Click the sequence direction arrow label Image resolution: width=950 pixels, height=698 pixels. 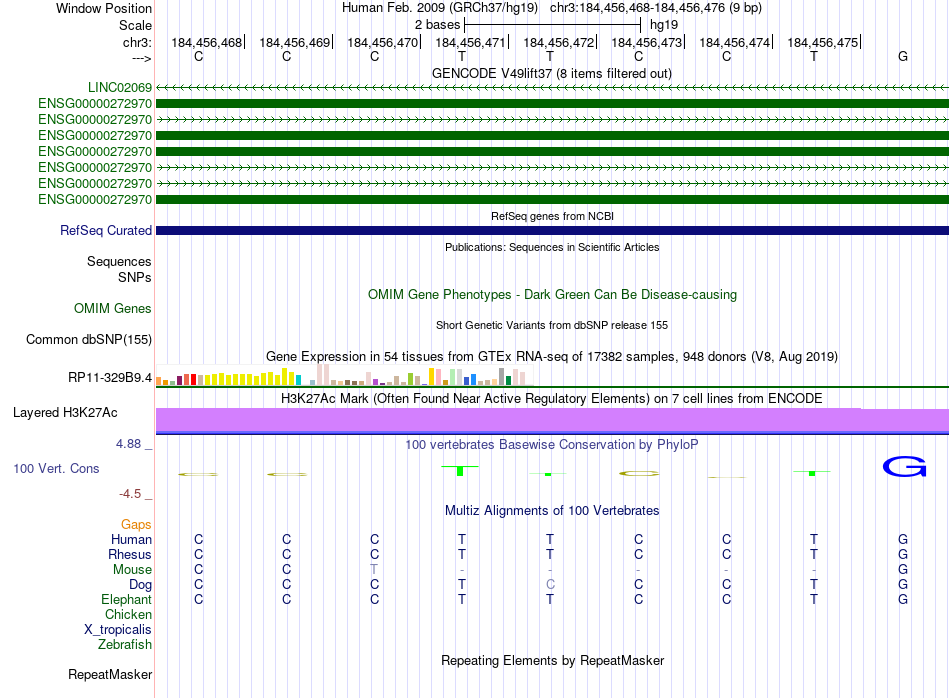tap(141, 58)
